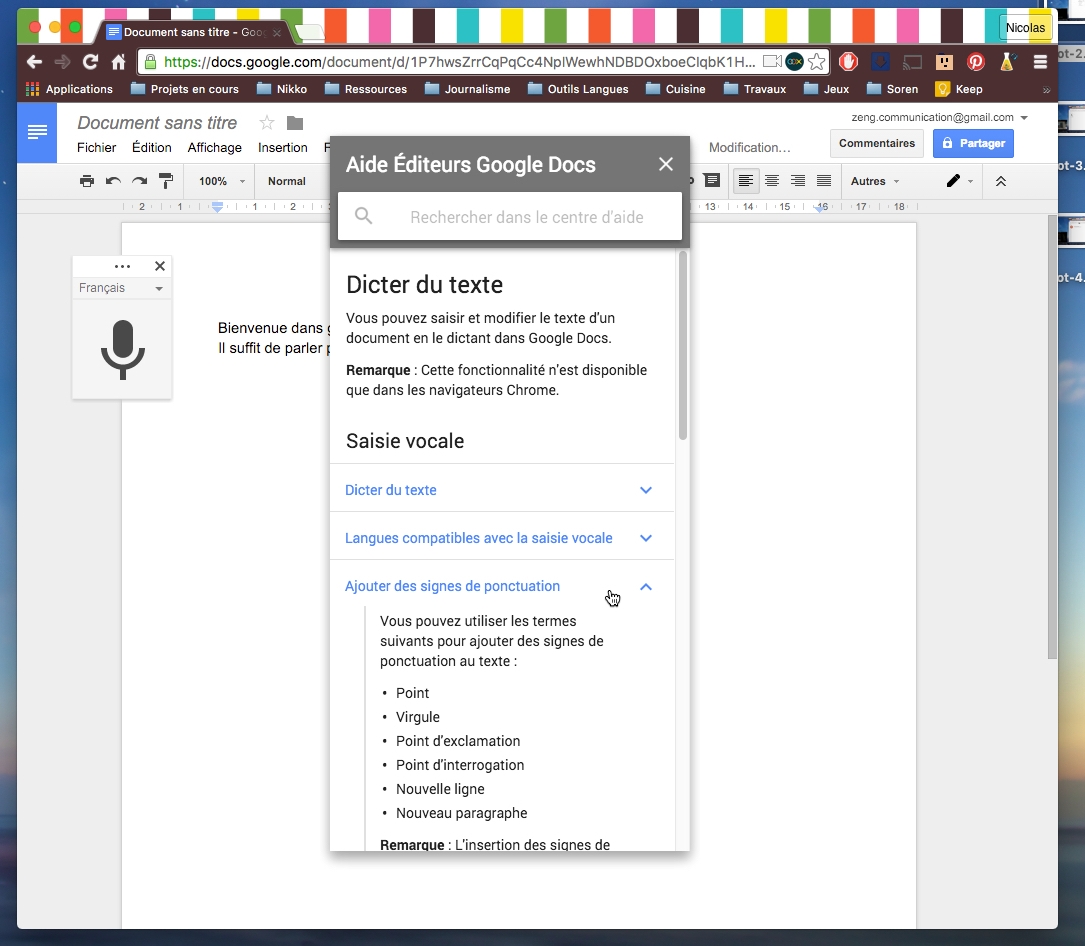Screen dimensions: 1085x946
Task: Open the Pinterest extension
Action: click(x=976, y=62)
